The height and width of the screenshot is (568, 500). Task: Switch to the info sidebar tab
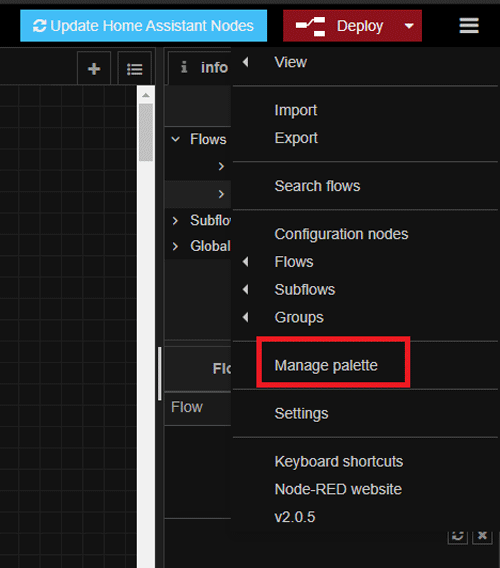pyautogui.click(x=200, y=67)
